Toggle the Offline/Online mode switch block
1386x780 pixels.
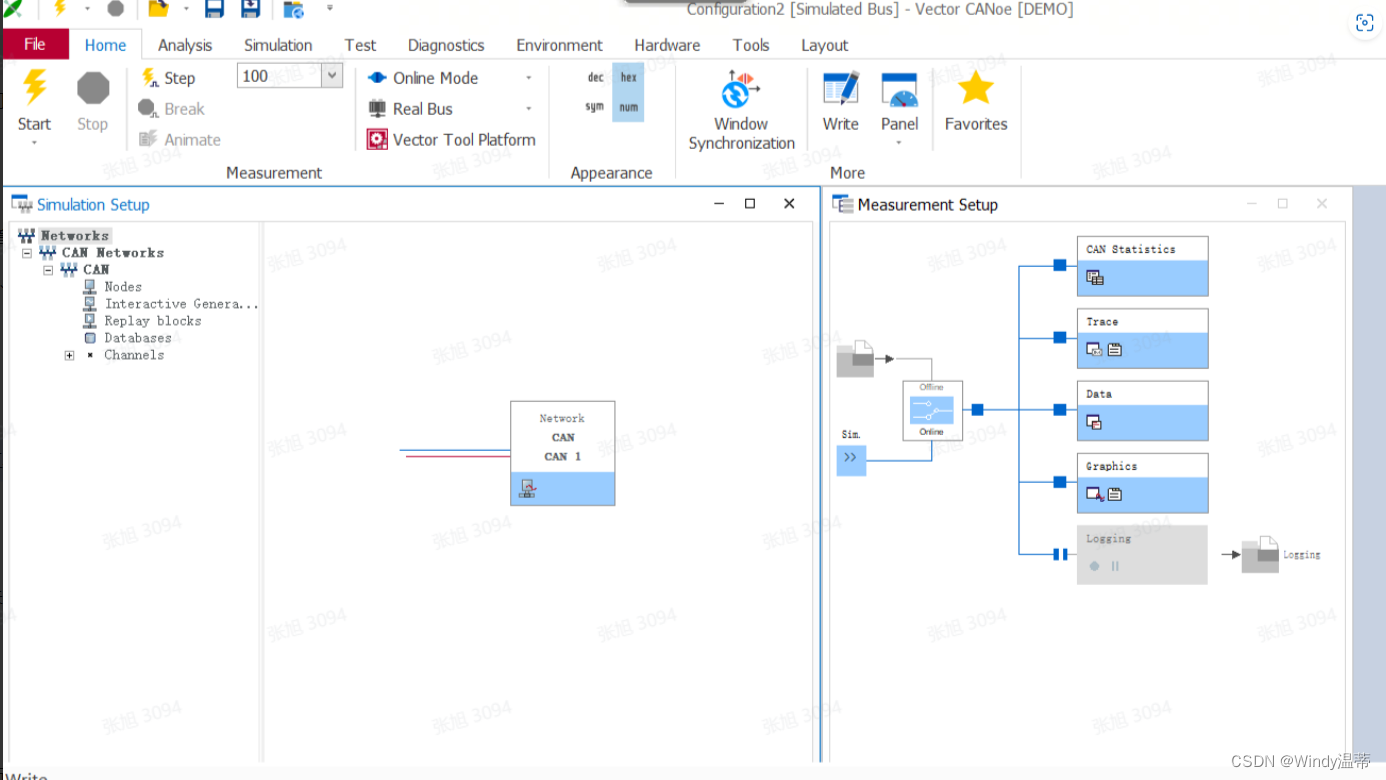coord(932,410)
